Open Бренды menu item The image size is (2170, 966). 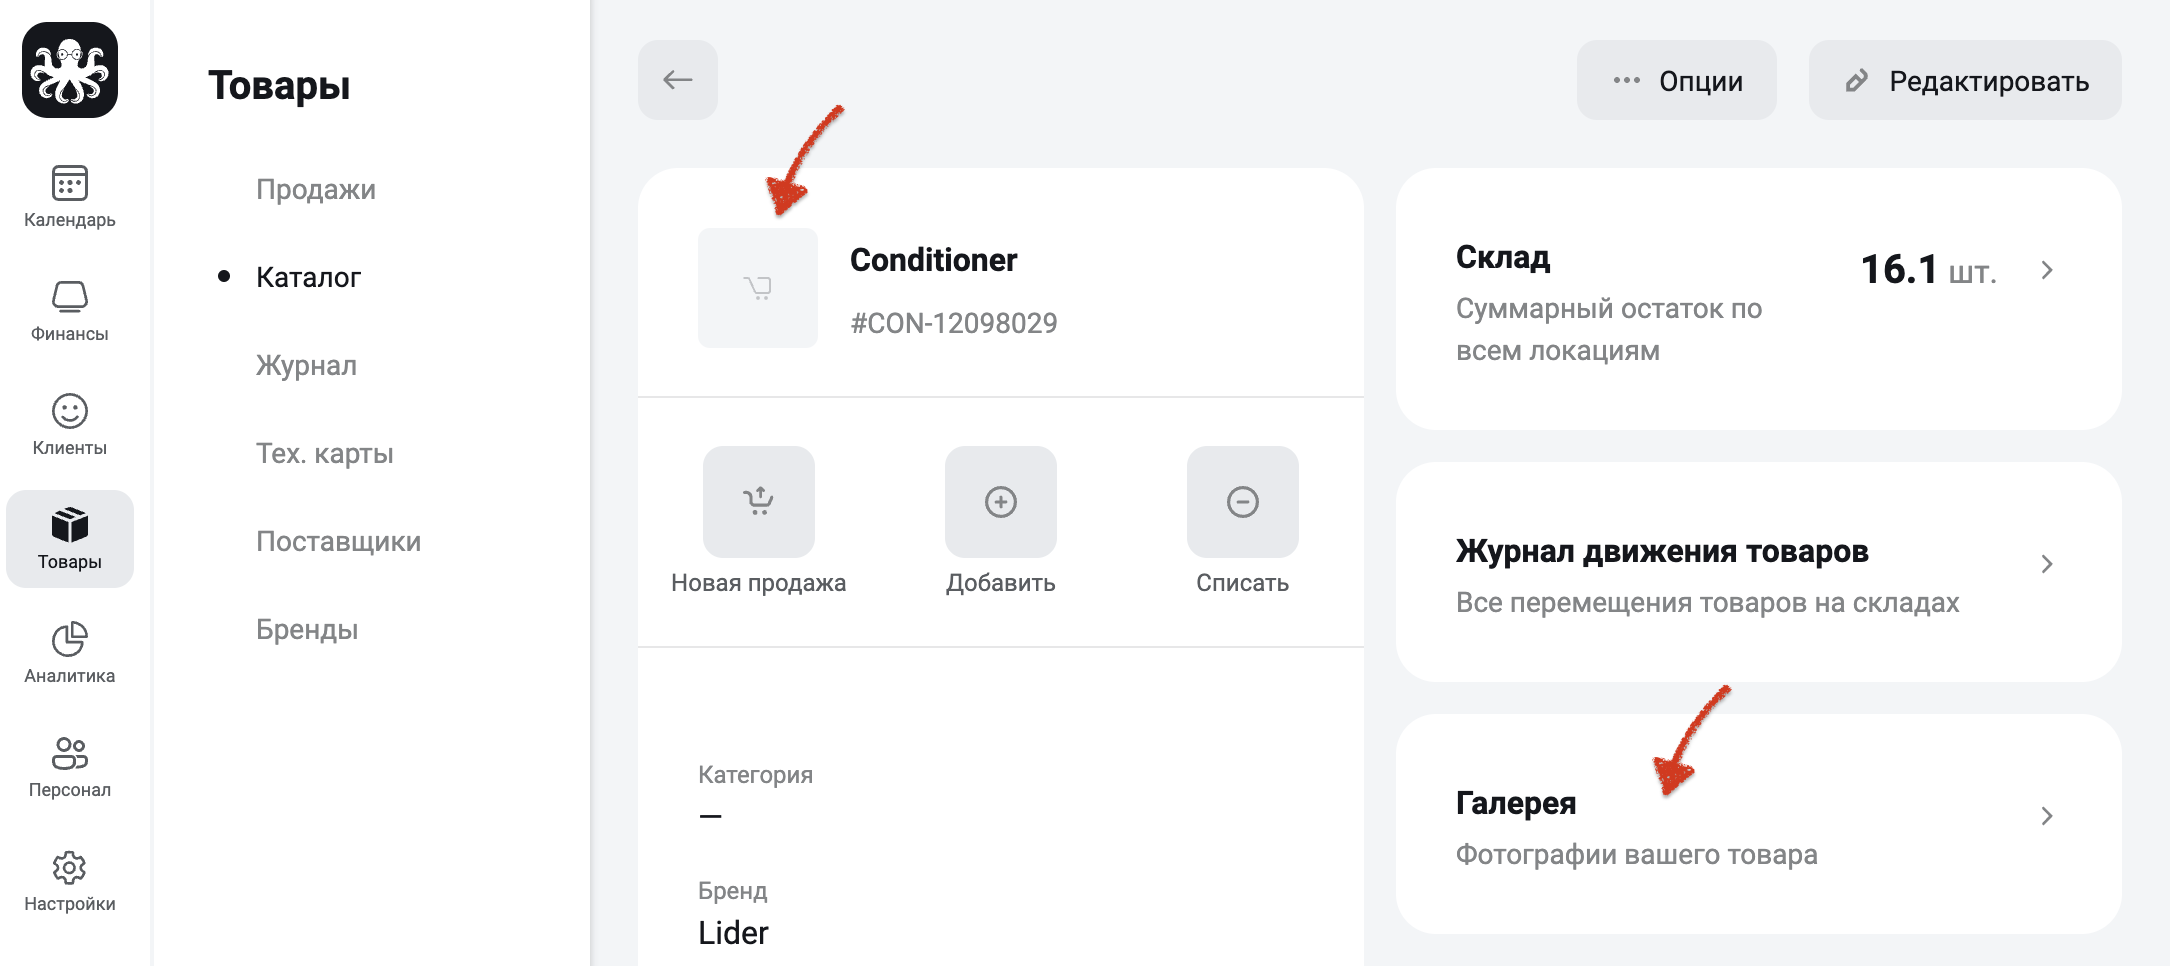click(307, 629)
